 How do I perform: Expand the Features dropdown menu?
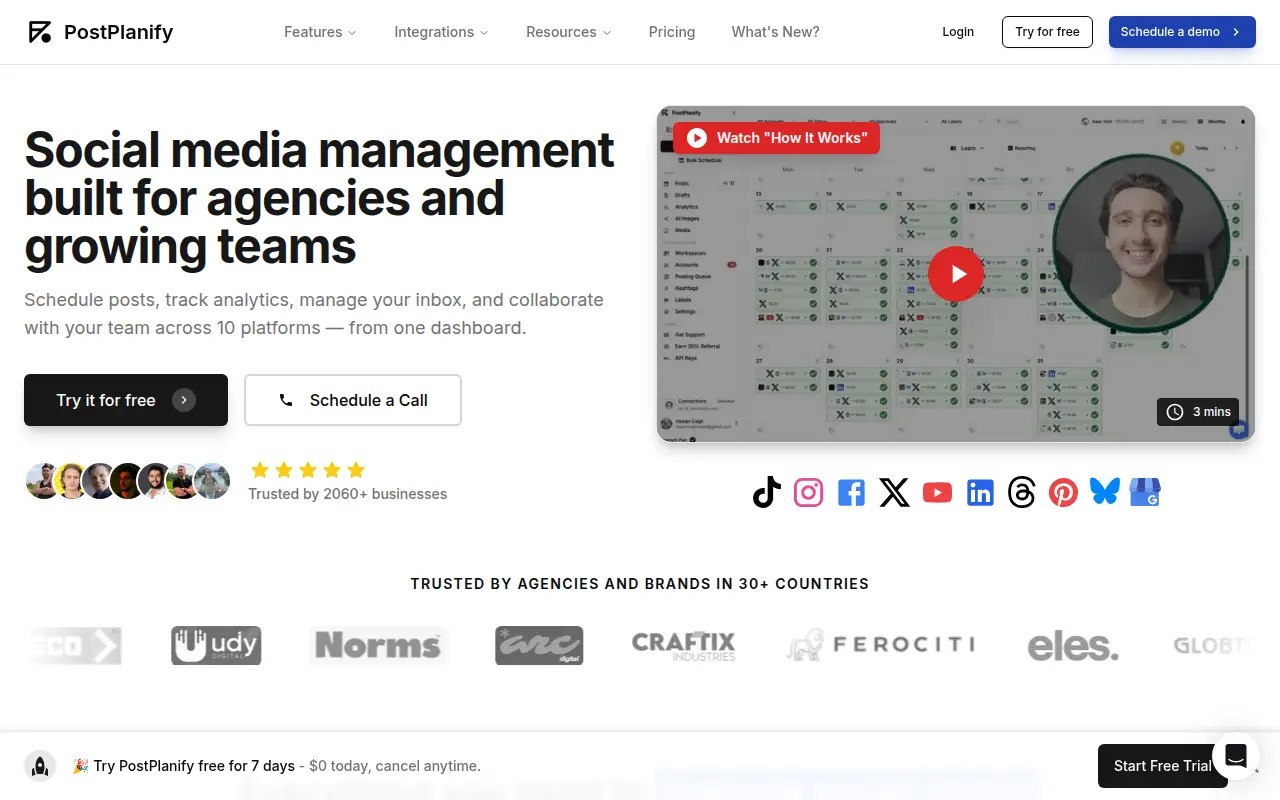tap(320, 32)
